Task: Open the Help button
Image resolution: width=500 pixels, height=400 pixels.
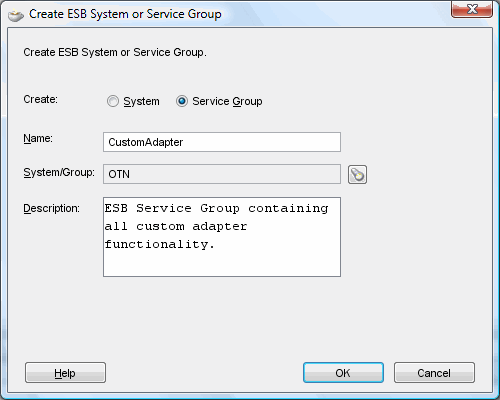Action: coord(65,373)
